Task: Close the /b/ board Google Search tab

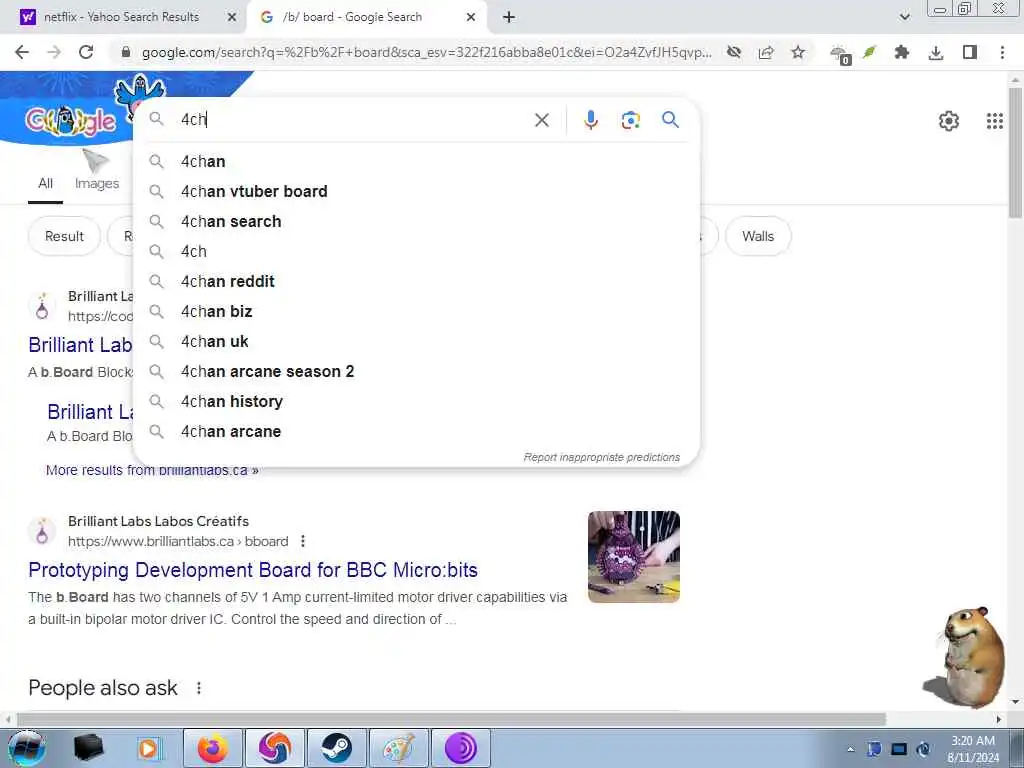Action: click(x=471, y=17)
